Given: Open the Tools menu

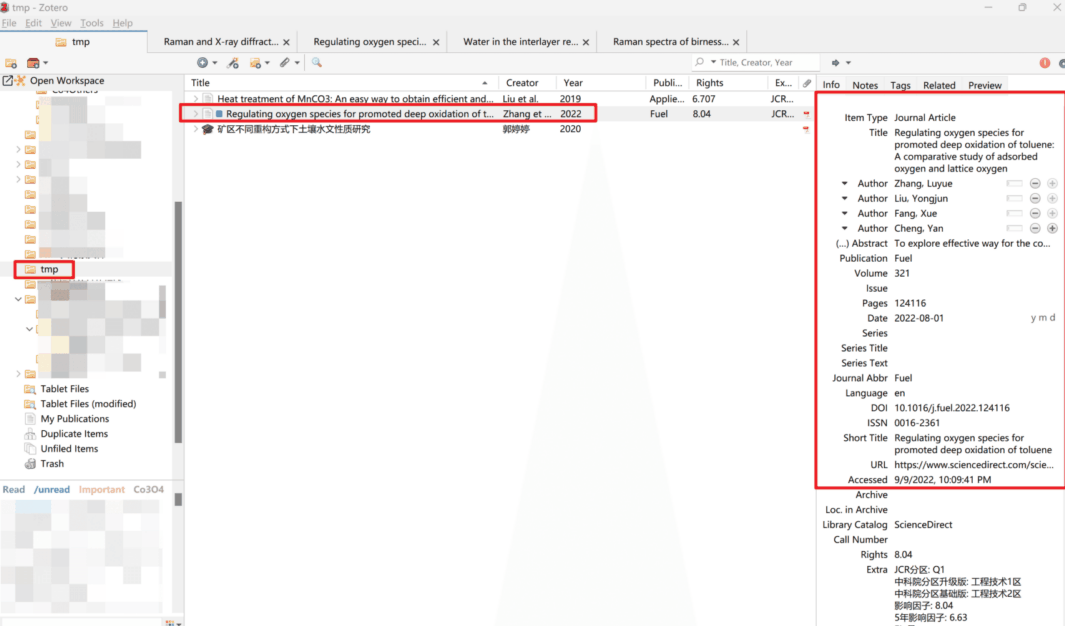Looking at the screenshot, I should (x=91, y=23).
